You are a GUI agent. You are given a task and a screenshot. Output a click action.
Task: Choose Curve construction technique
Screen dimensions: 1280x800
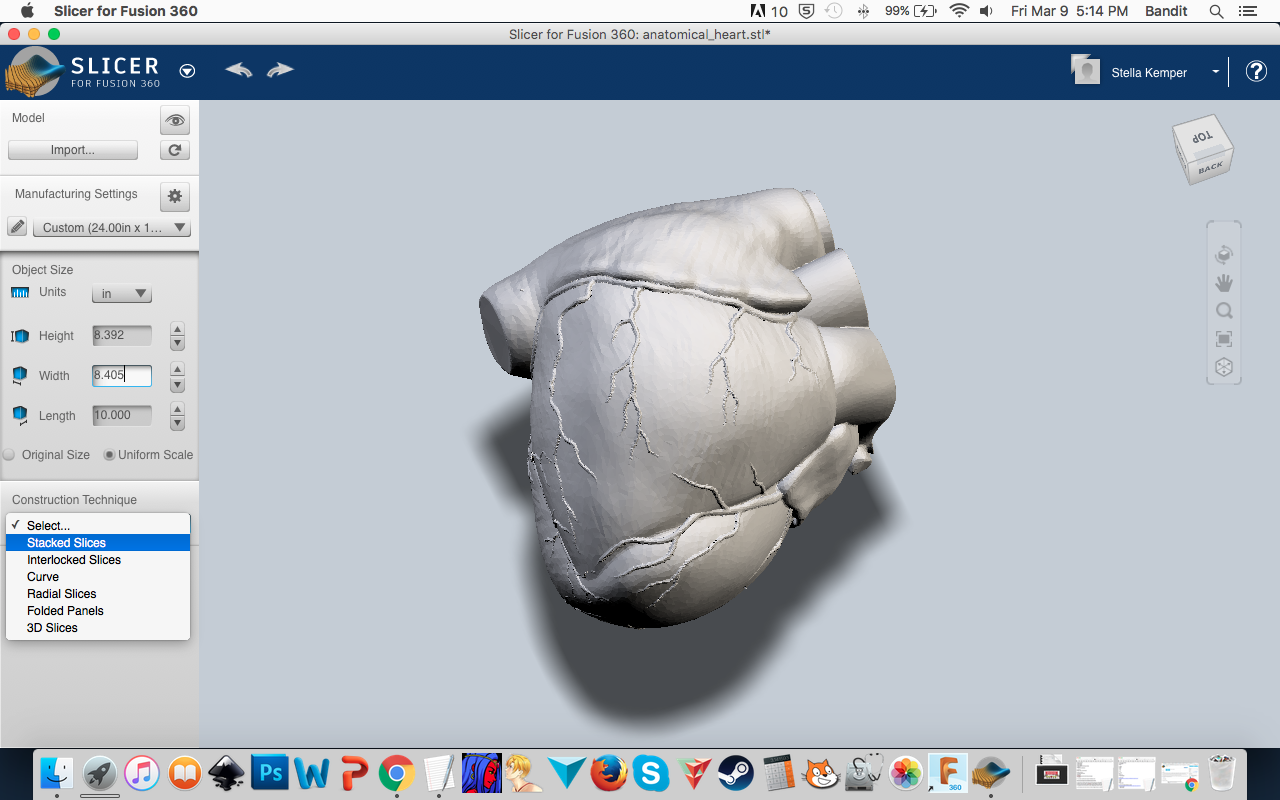(98, 577)
